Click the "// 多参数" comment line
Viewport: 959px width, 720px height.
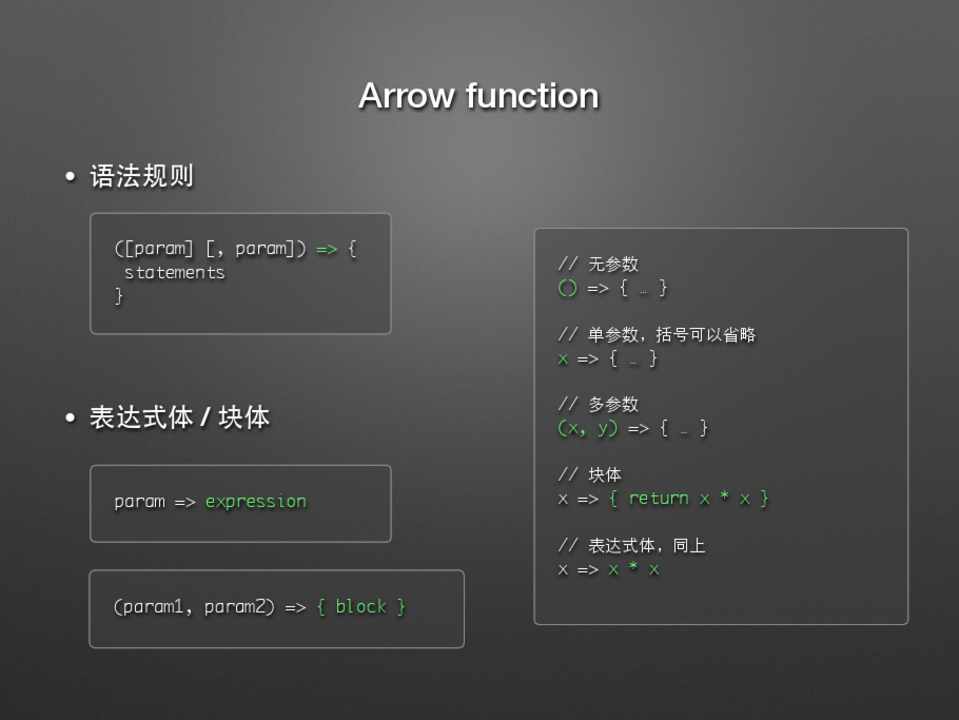point(598,405)
